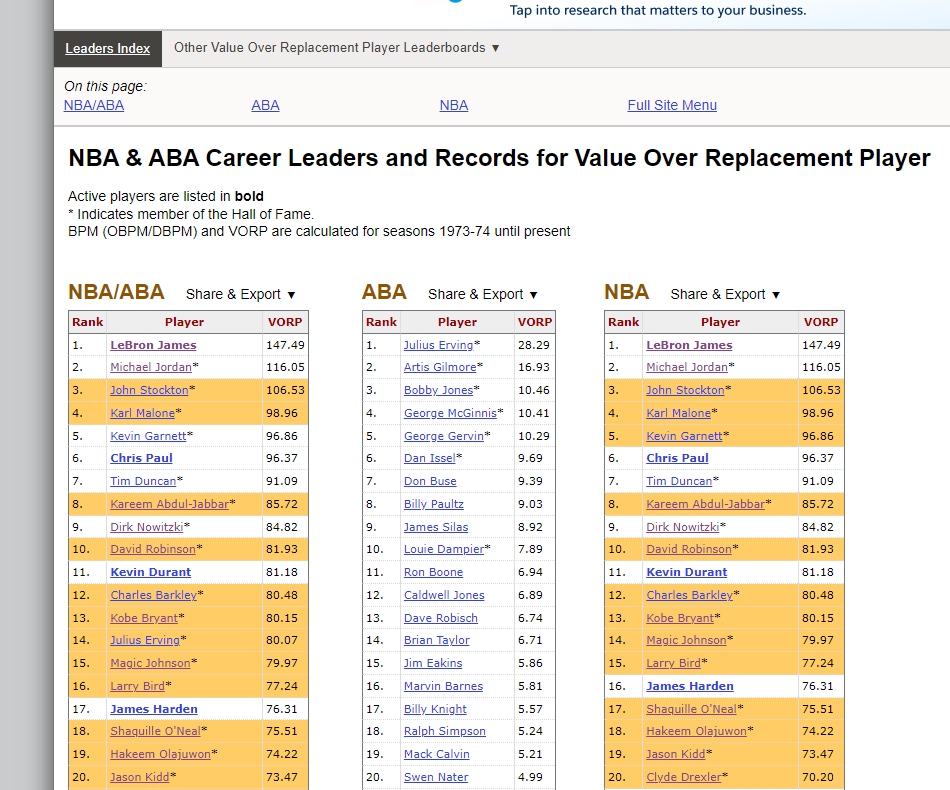The image size is (950, 790).
Task: Open James Harden in NBA table
Action: [690, 686]
